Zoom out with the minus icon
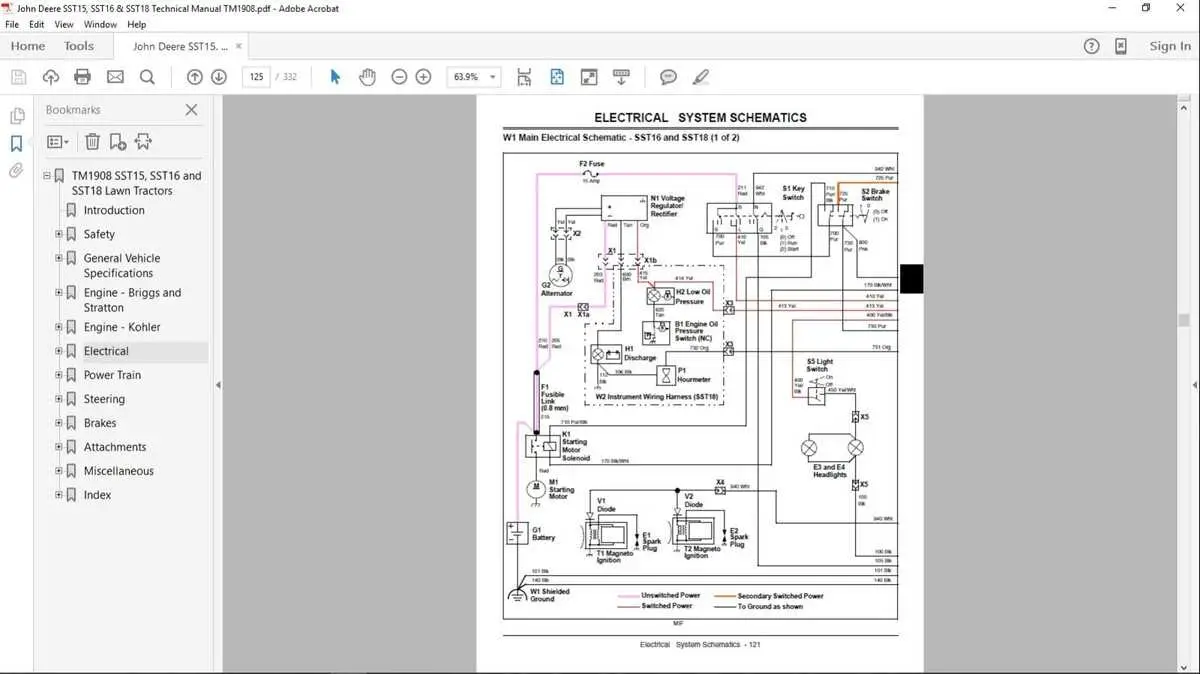The height and width of the screenshot is (674, 1200). click(399, 77)
